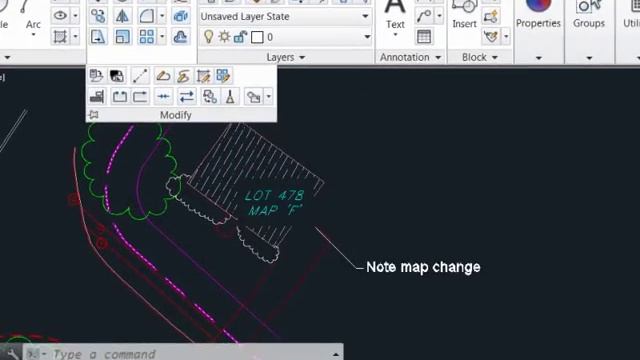The image size is (640, 360).
Task: Open the Multileader dropdown arrow
Action: (x=439, y=16)
